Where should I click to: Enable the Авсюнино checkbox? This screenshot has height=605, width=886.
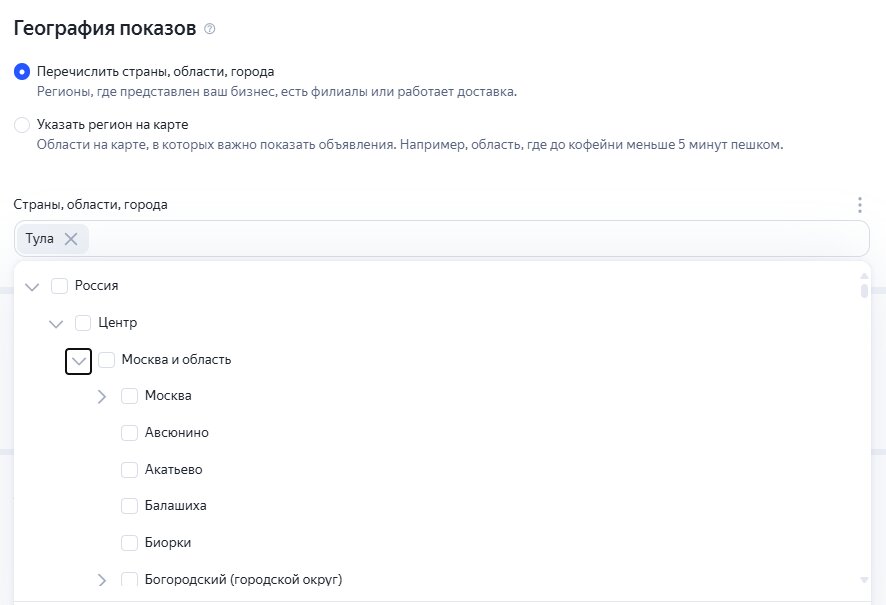(x=129, y=433)
